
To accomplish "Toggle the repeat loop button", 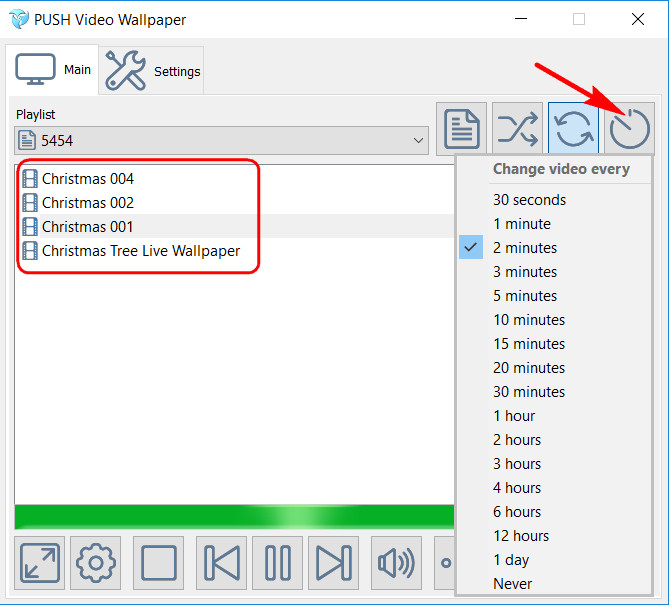I will 573,128.
